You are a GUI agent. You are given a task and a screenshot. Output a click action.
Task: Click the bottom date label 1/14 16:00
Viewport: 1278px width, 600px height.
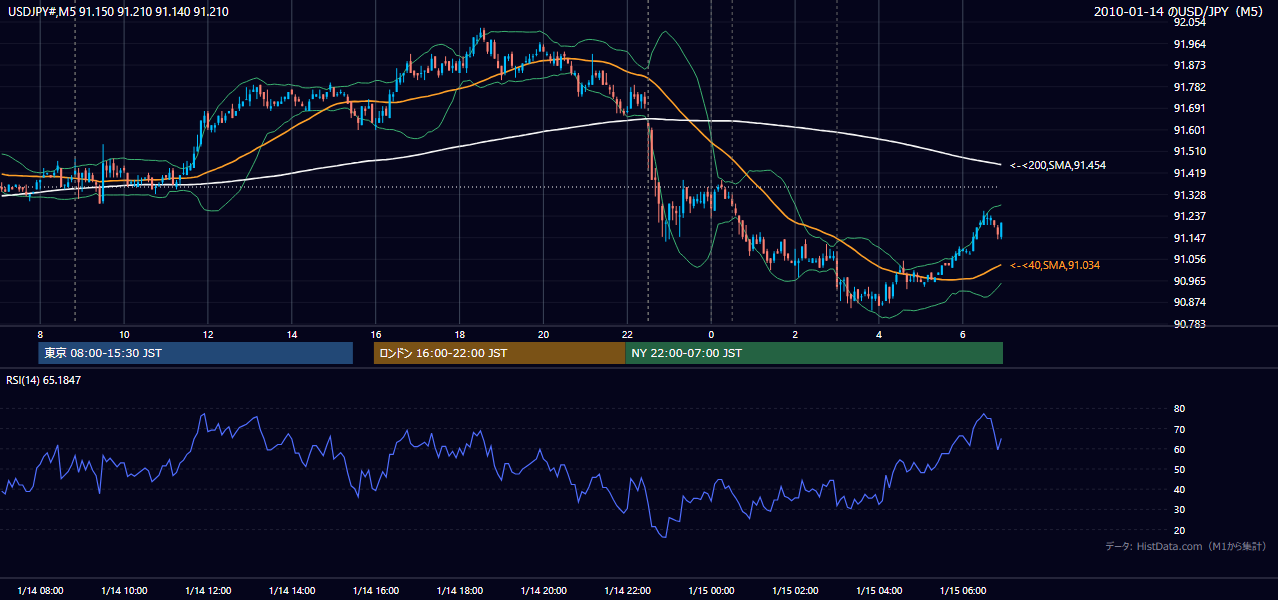point(376,591)
